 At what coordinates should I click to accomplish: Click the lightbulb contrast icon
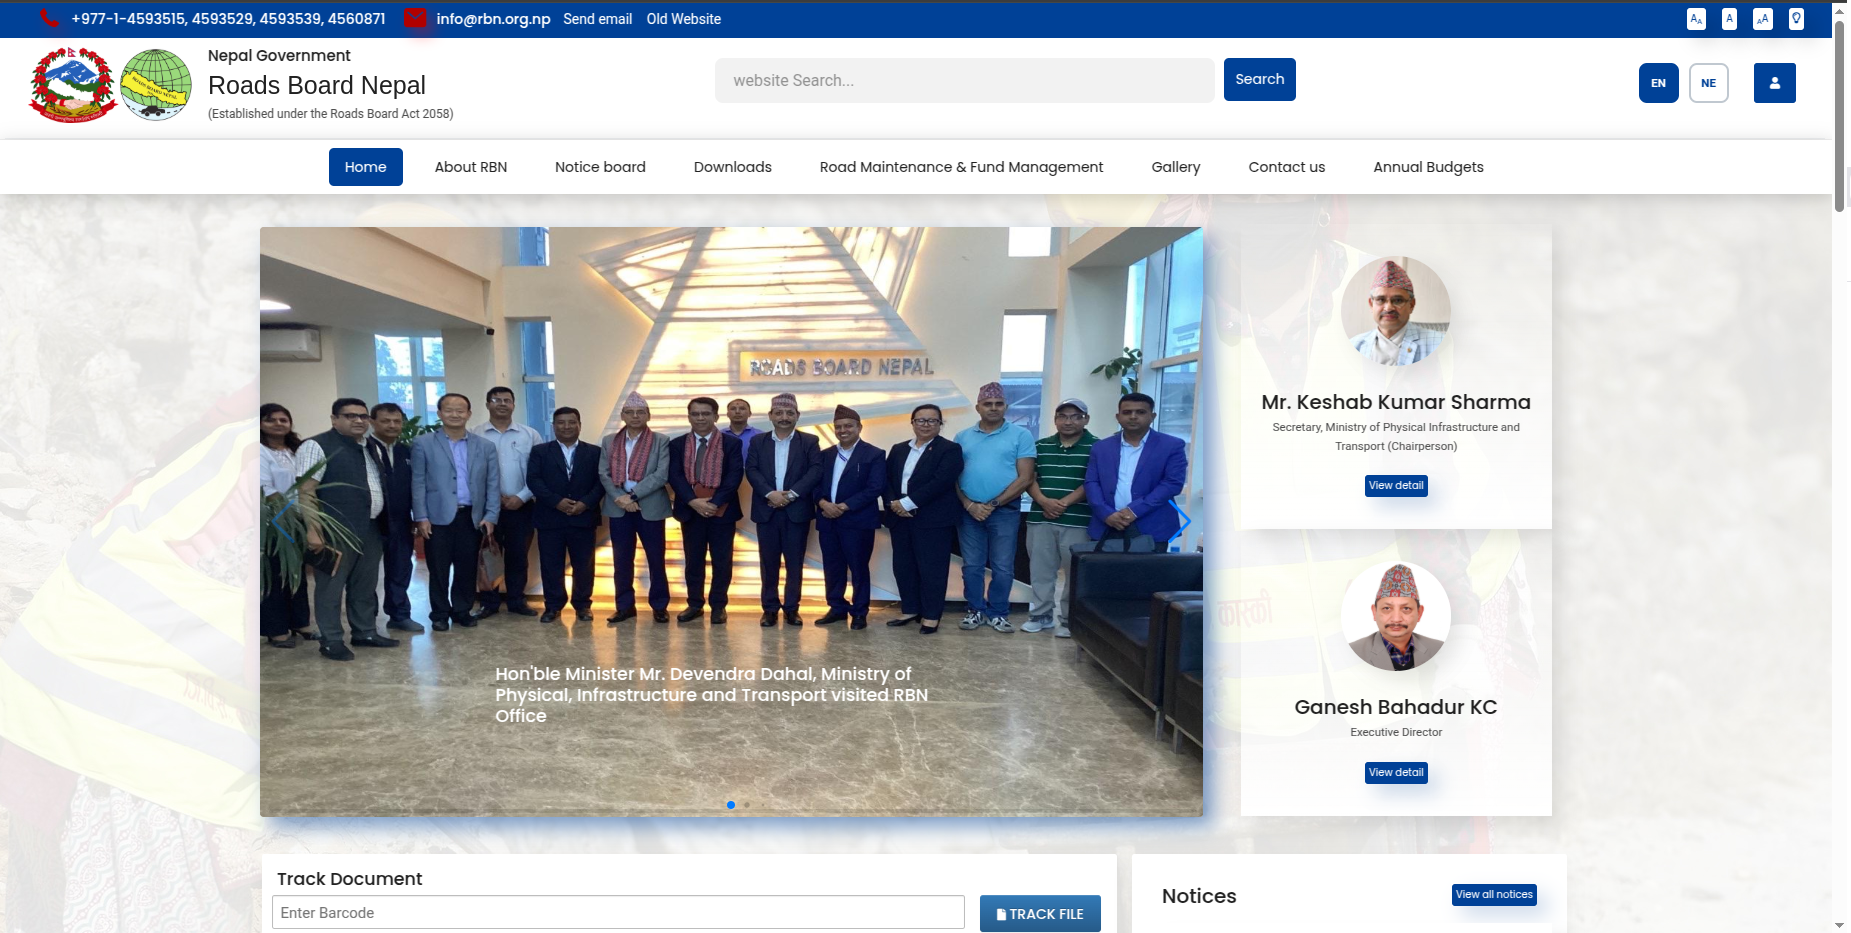(x=1796, y=19)
